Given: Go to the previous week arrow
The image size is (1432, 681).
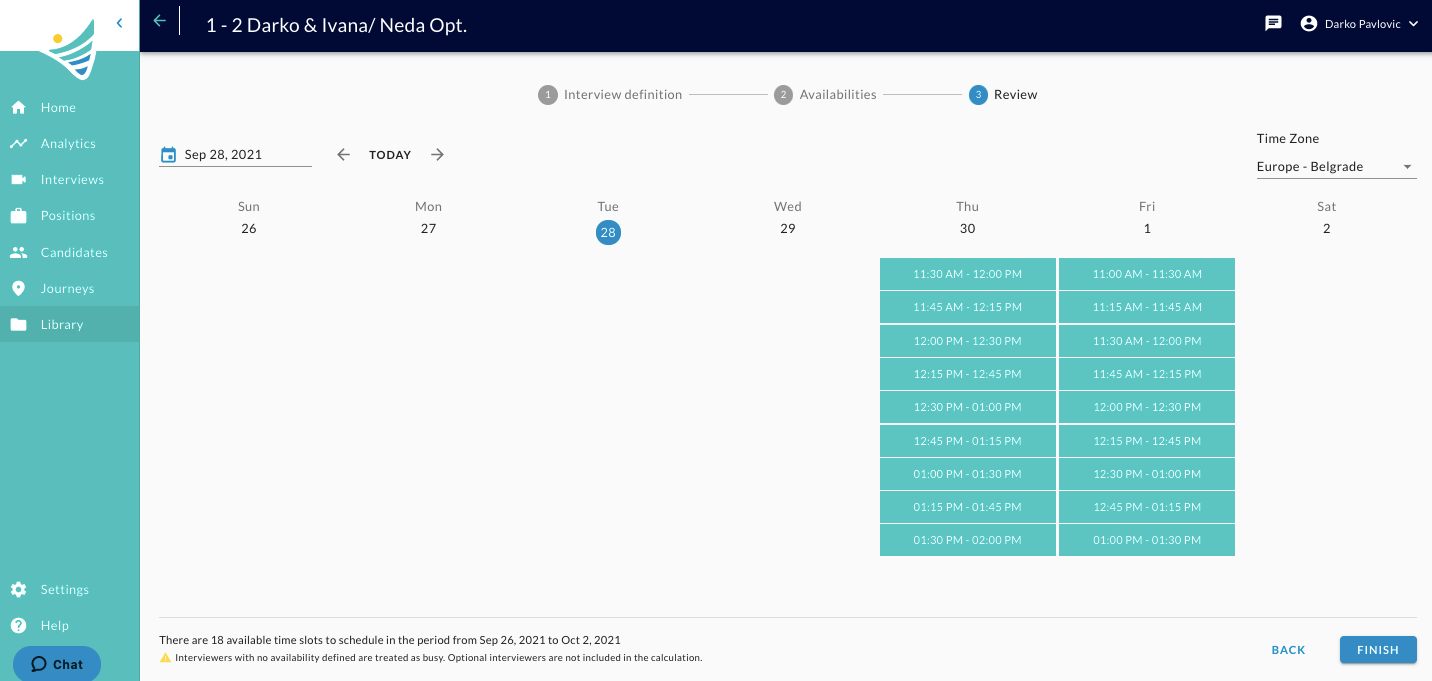Looking at the screenshot, I should [x=343, y=155].
